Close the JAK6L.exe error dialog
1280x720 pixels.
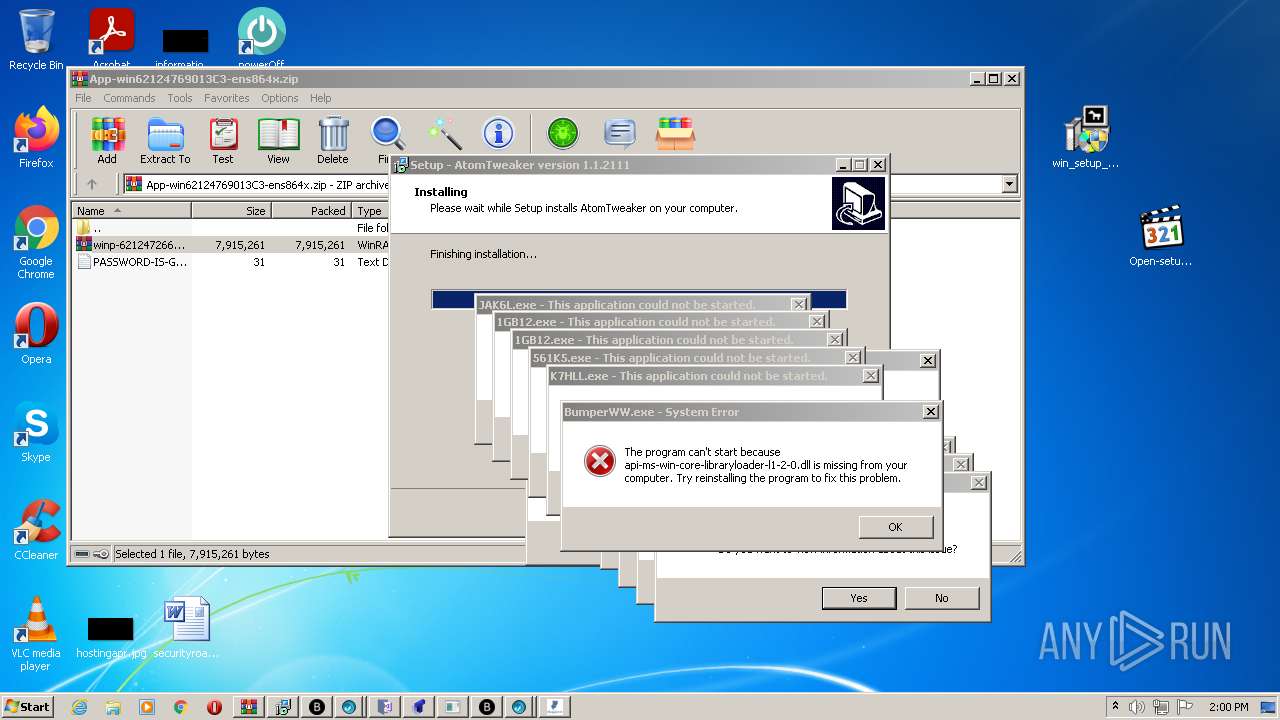(x=799, y=304)
